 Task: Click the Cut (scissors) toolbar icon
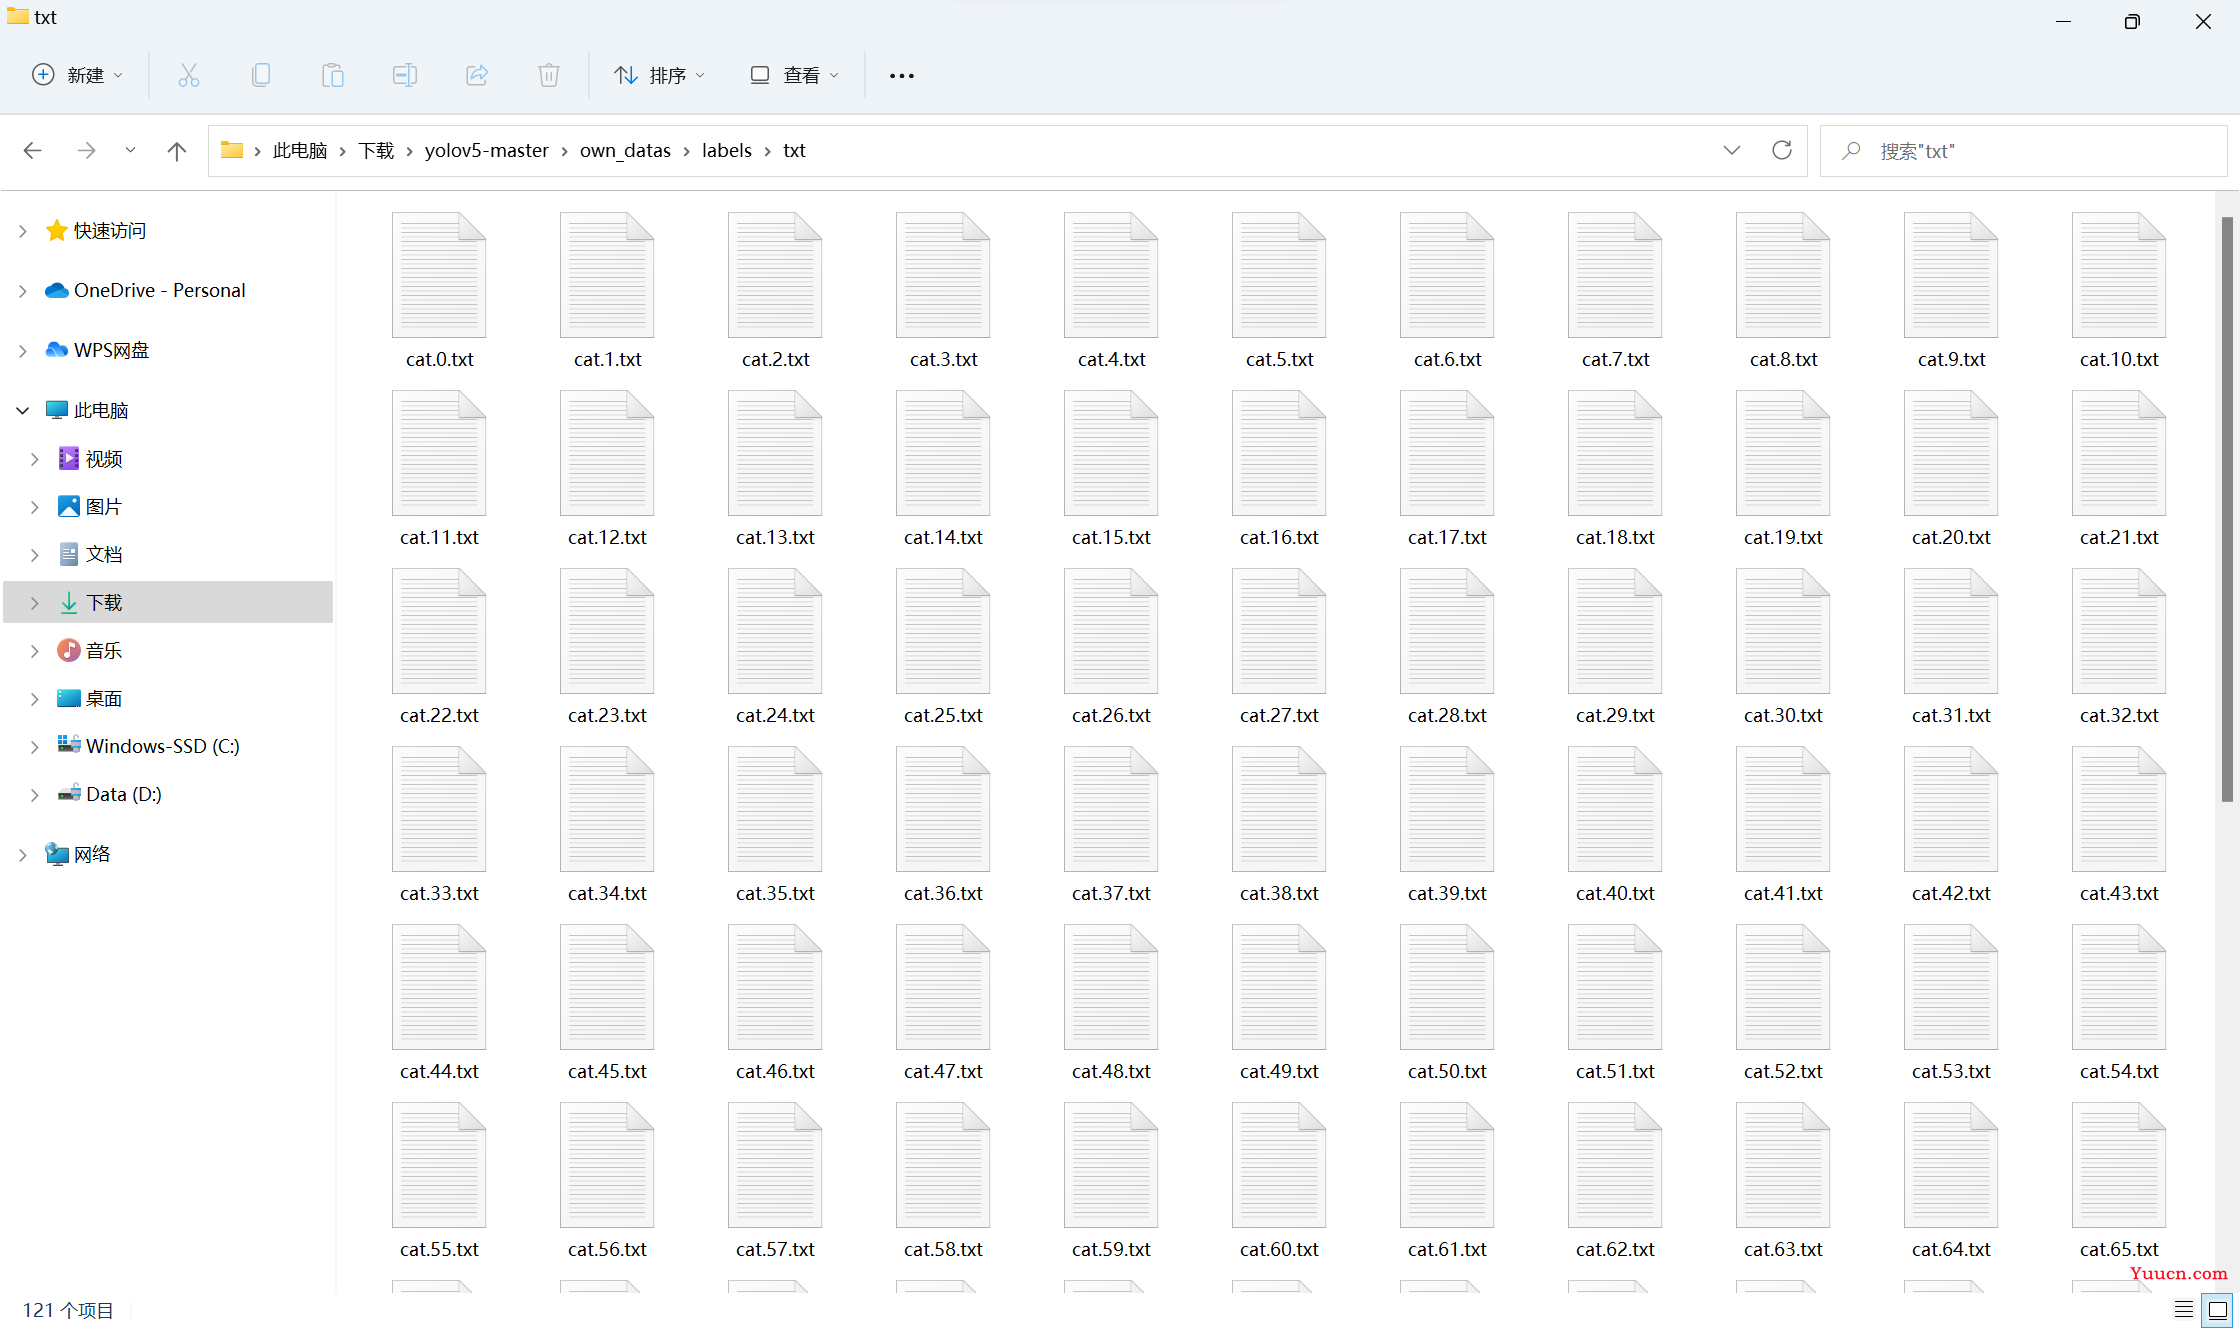tap(189, 75)
